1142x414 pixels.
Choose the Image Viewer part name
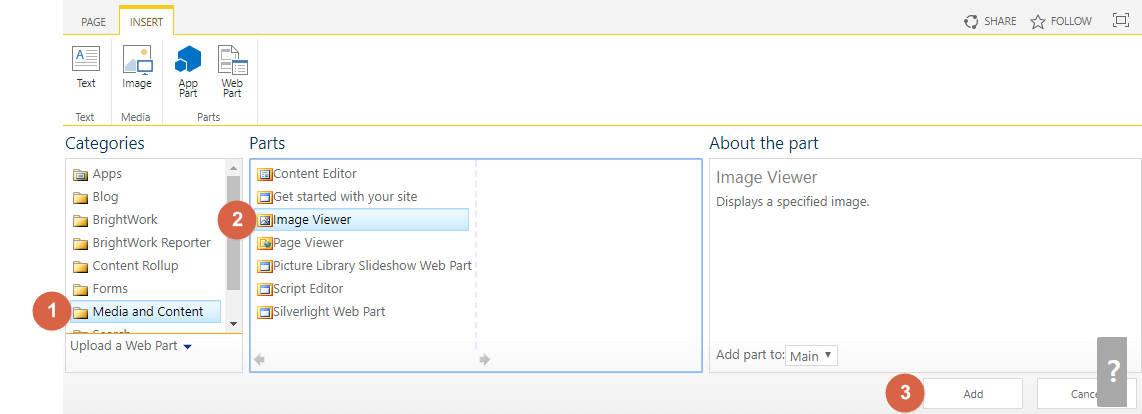312,219
